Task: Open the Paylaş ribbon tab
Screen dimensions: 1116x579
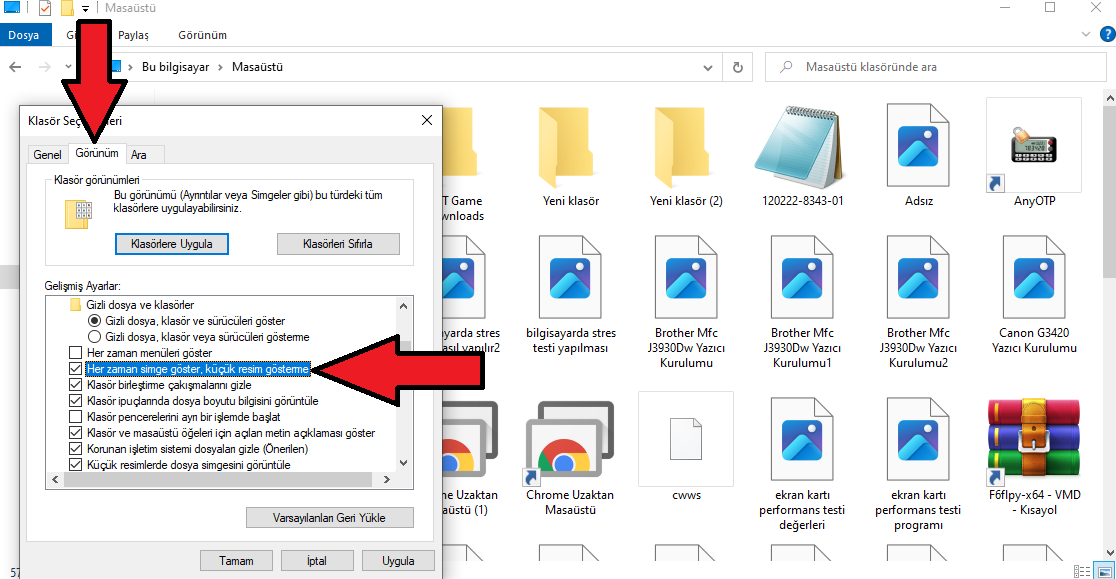Action: tap(133, 35)
